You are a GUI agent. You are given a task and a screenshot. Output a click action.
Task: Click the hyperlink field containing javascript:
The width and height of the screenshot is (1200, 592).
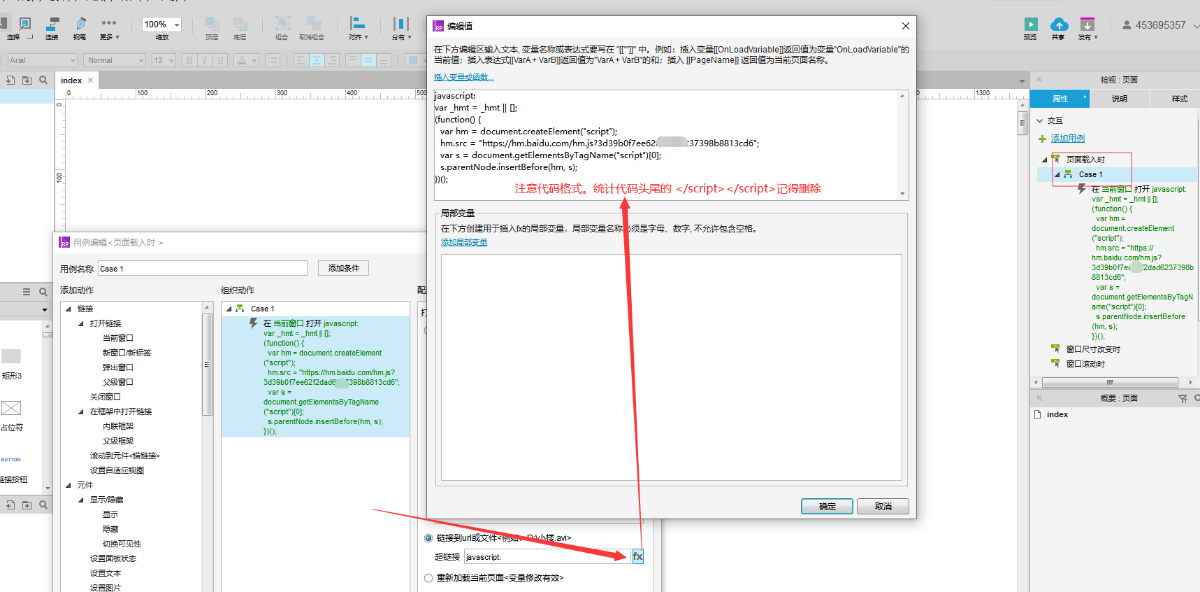coord(546,556)
